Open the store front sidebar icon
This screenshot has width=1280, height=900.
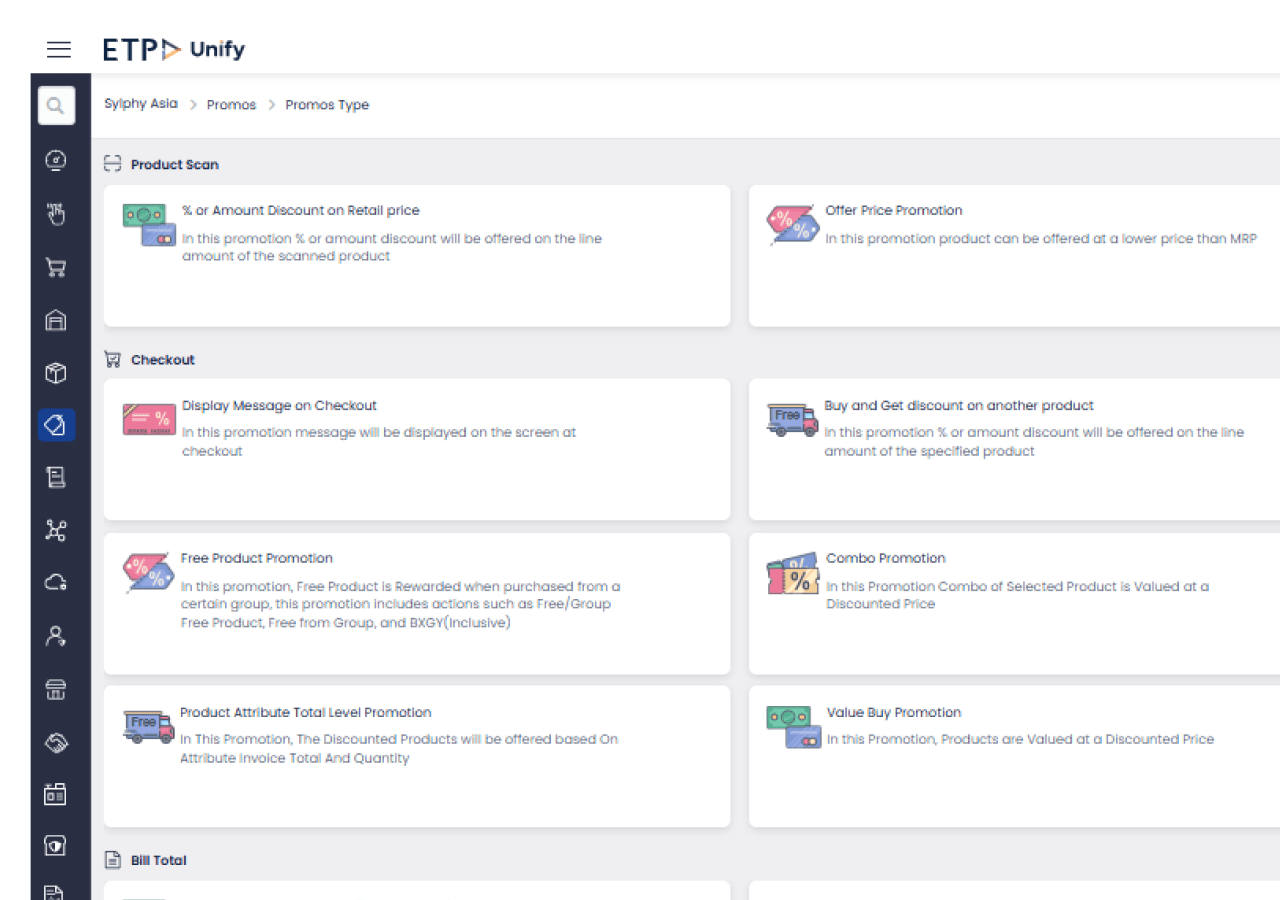[x=56, y=689]
